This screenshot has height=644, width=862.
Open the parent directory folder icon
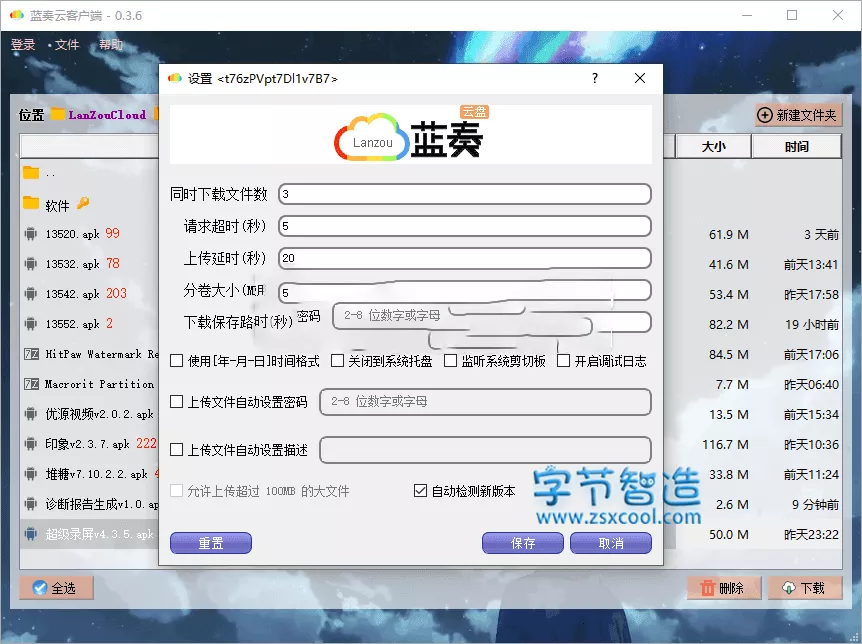click(x=31, y=173)
